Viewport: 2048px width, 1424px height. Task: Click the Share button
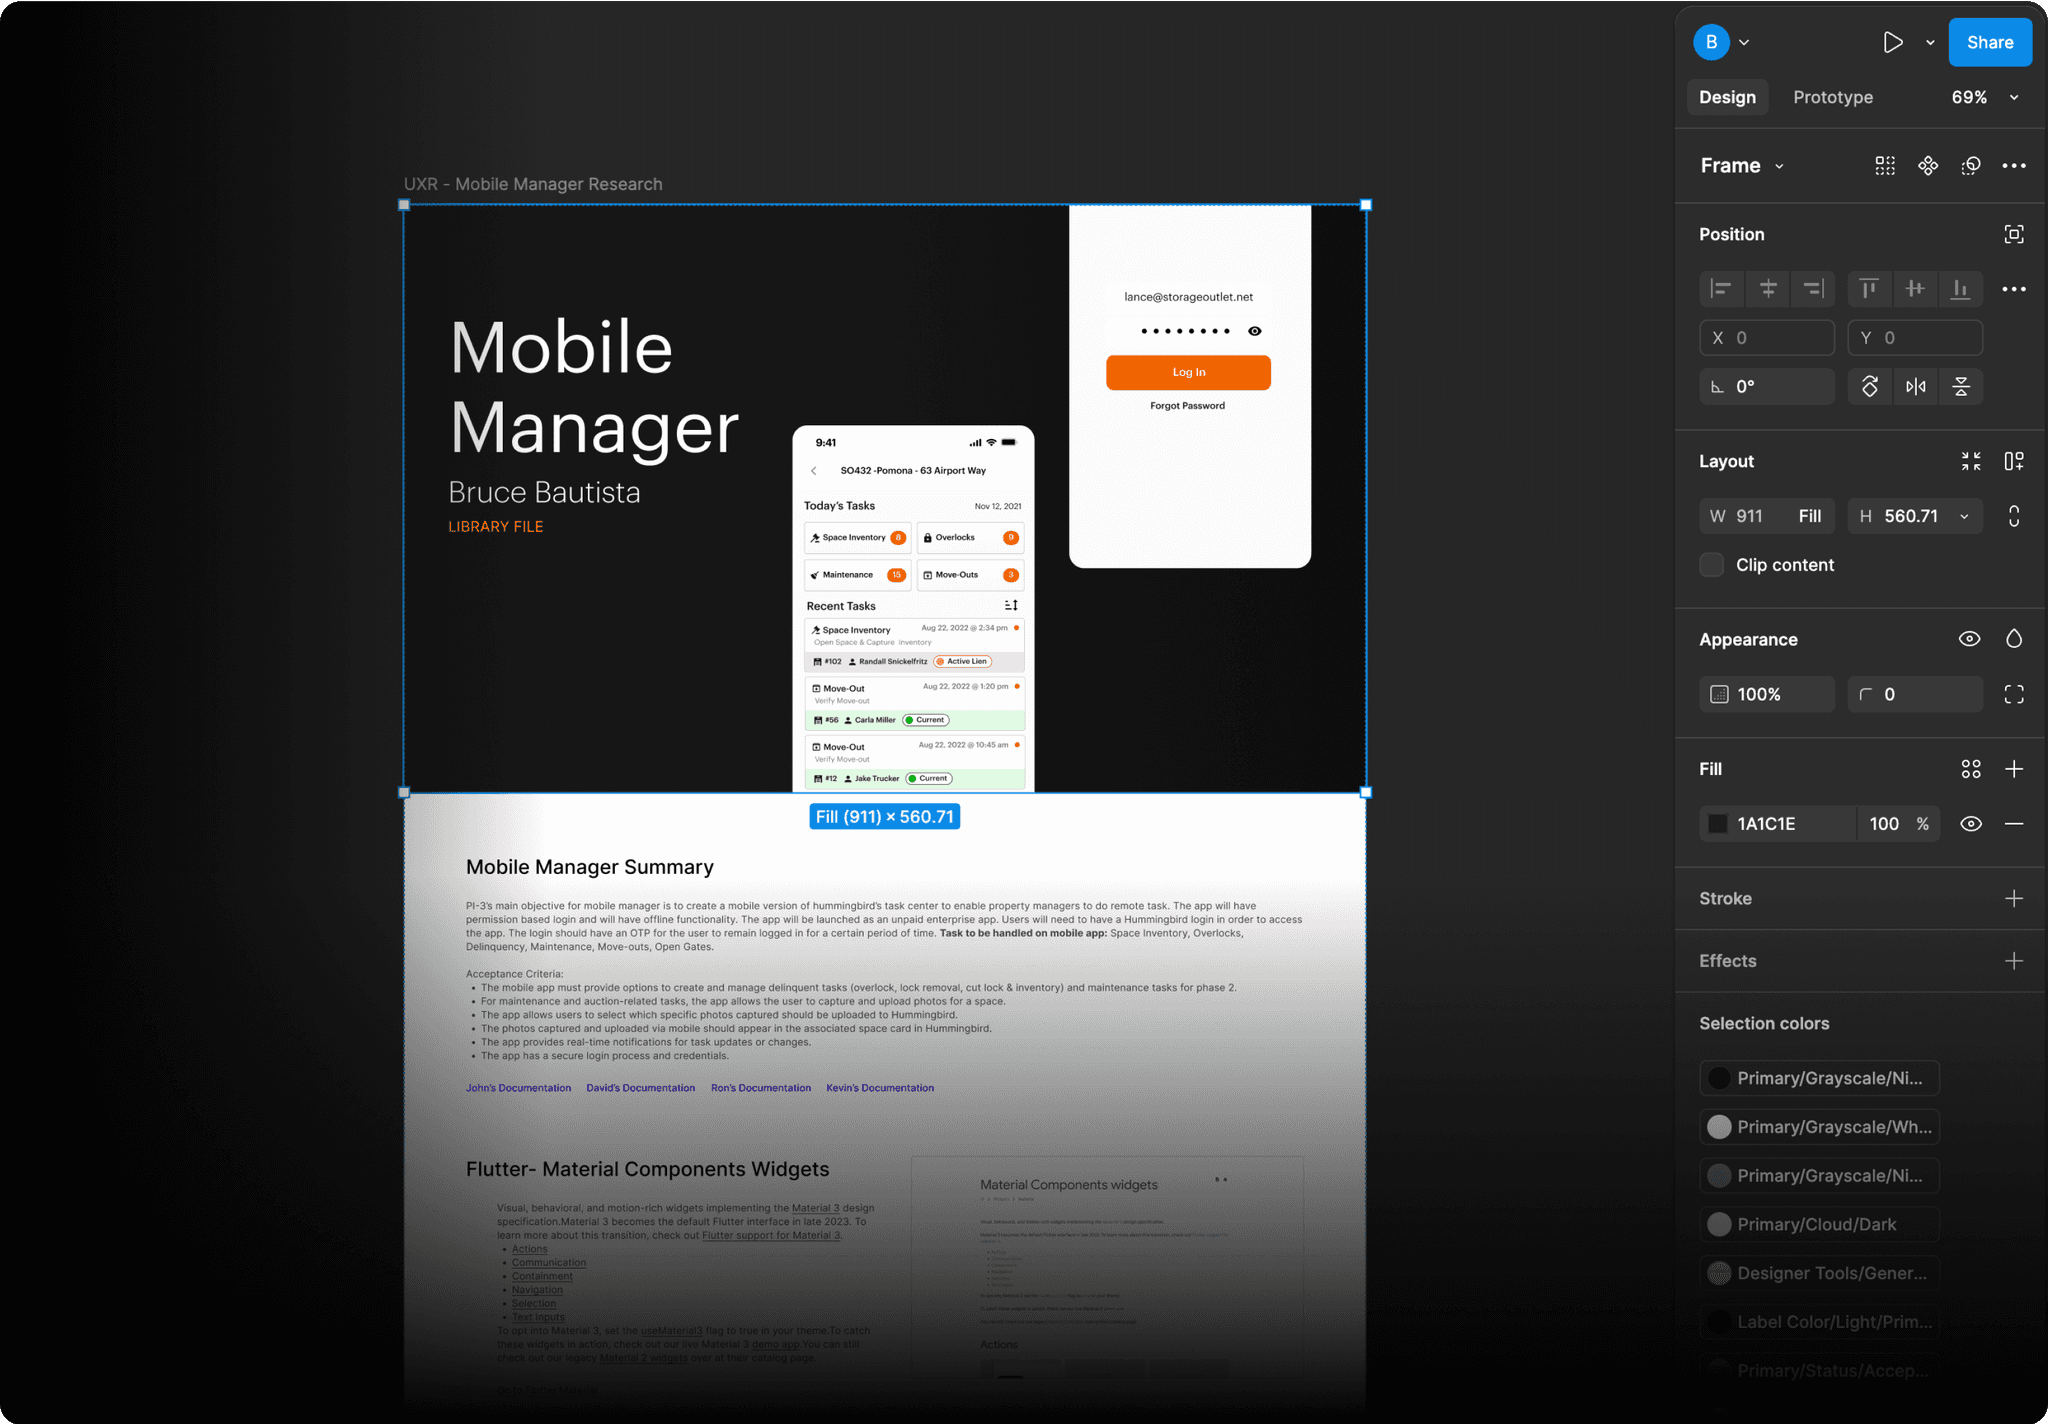1989,42
